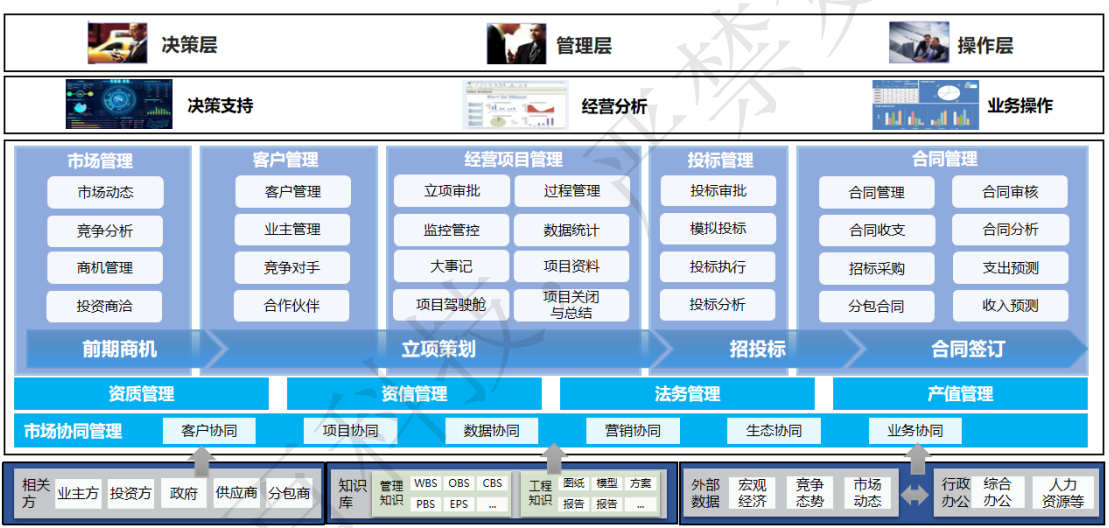Select the 投标执行 box
Screen dimensions: 1109x528
tap(718, 267)
